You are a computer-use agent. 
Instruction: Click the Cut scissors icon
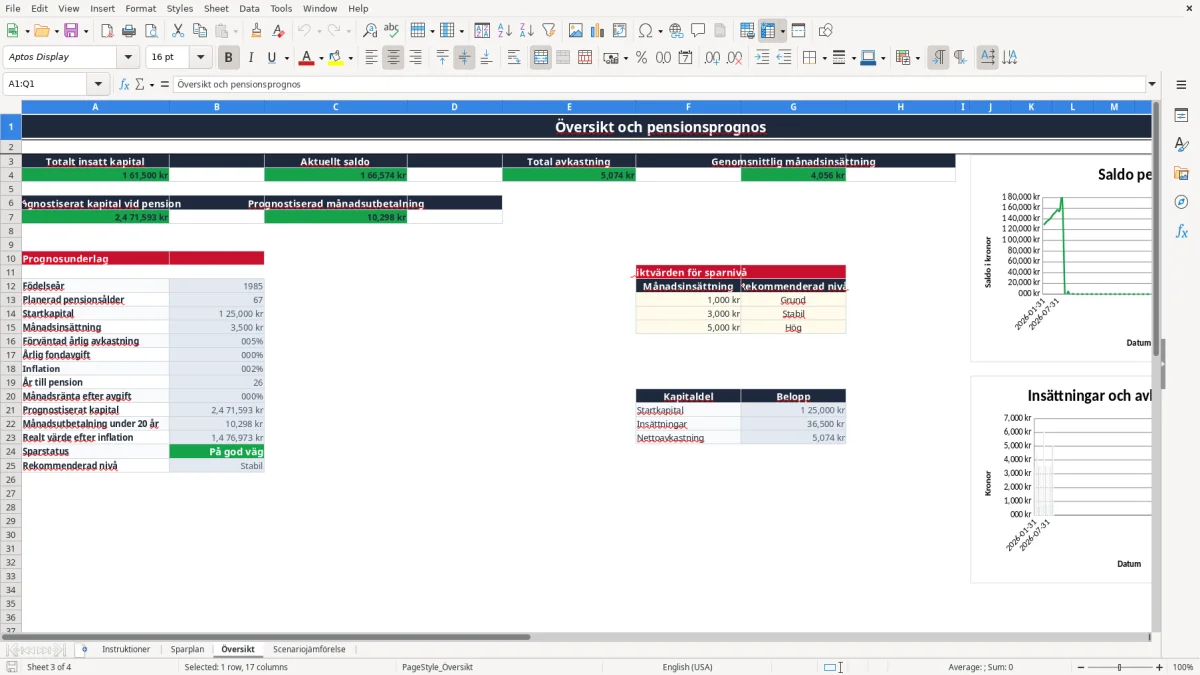coord(177,31)
